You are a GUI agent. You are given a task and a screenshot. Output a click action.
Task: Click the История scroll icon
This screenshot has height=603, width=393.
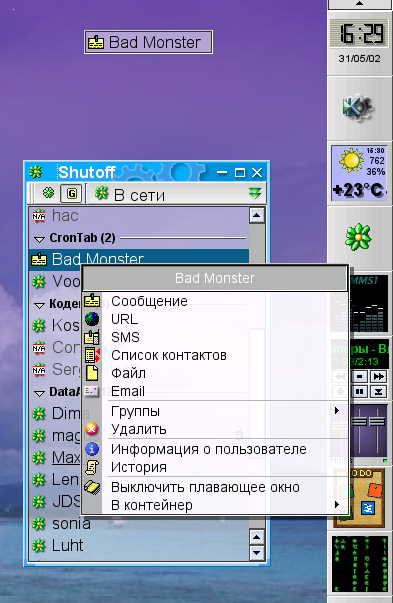92,467
